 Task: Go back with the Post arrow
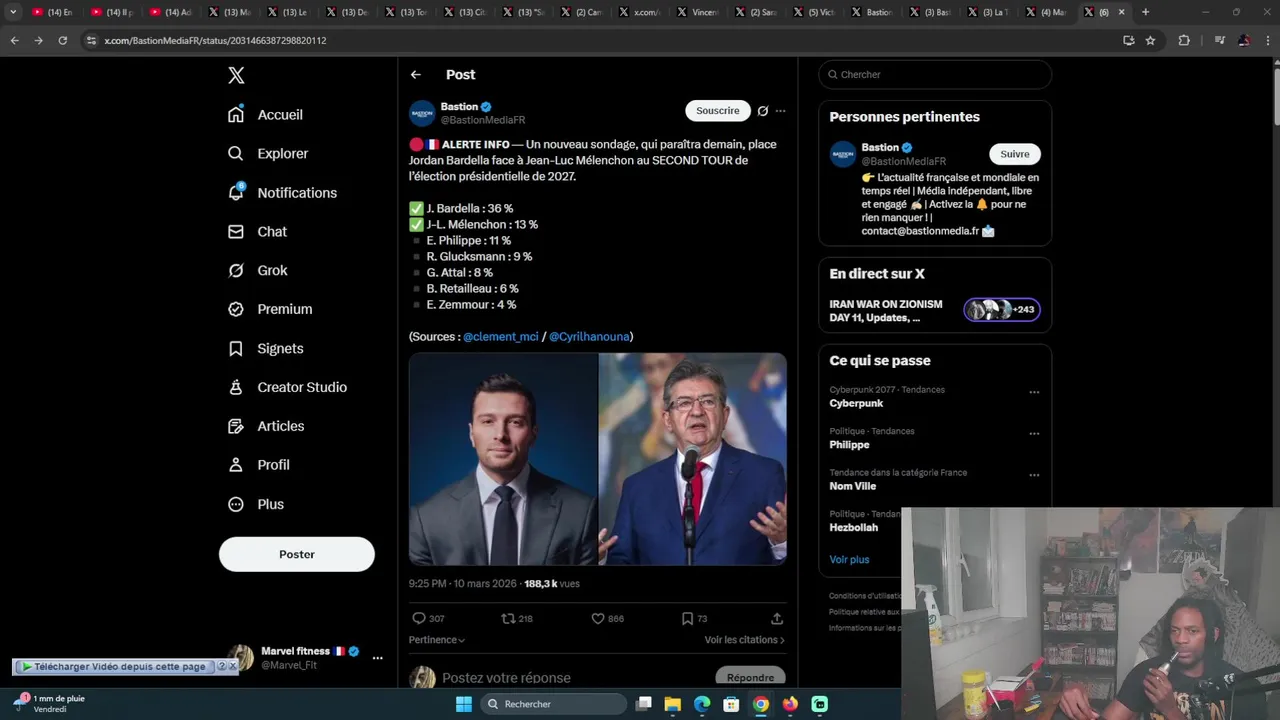[x=416, y=75]
